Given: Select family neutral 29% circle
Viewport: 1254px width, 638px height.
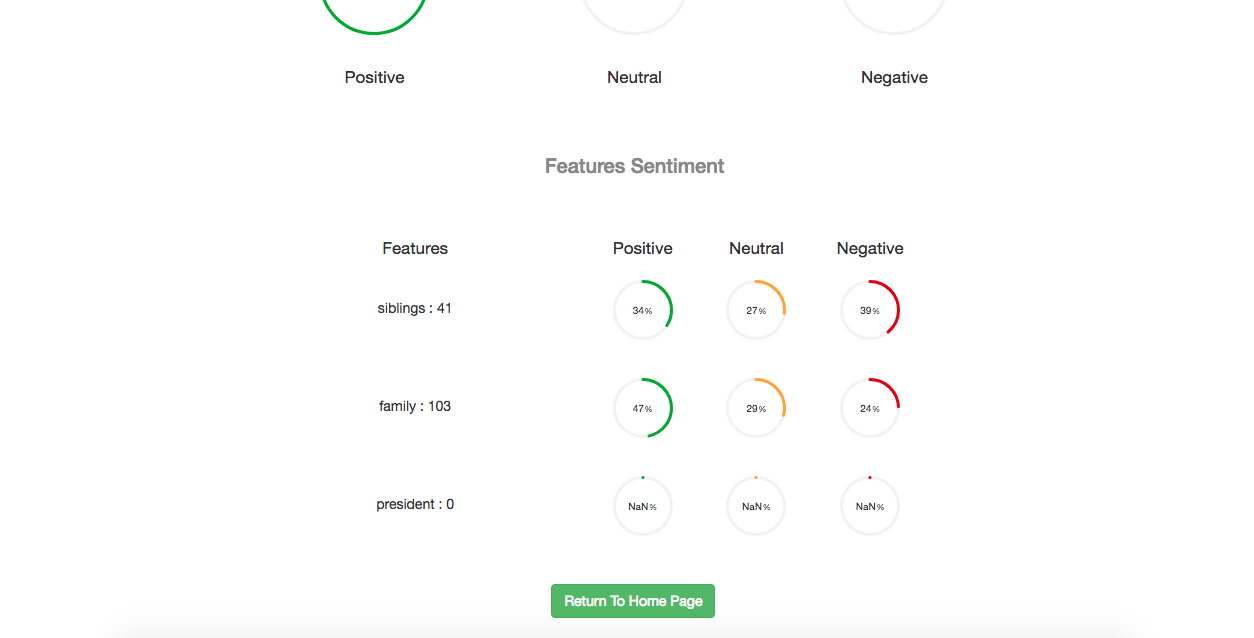Looking at the screenshot, I should pos(756,408).
